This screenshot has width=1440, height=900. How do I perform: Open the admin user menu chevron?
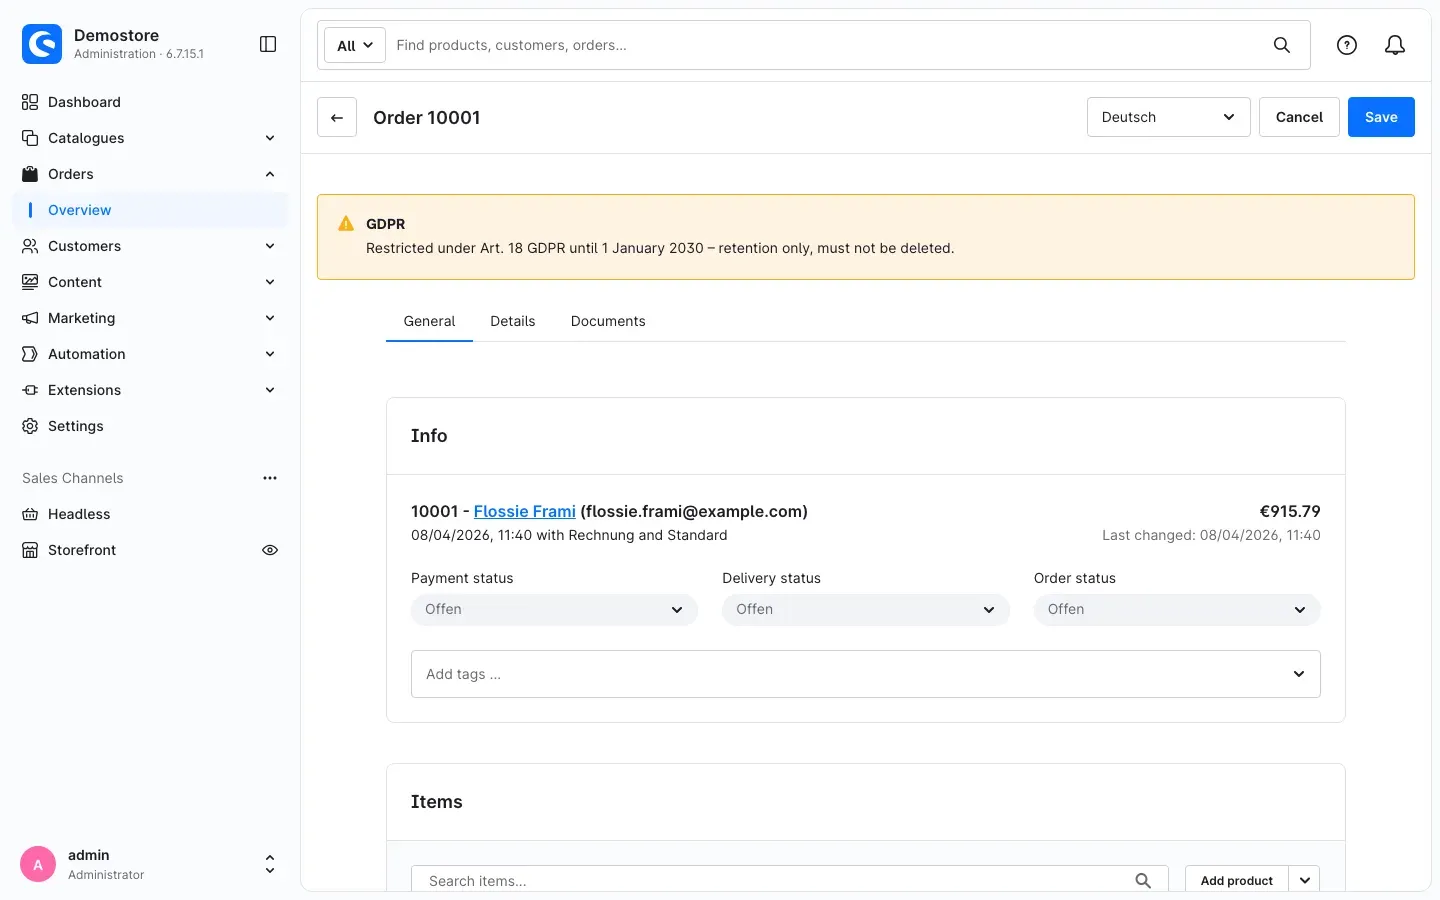(x=270, y=864)
